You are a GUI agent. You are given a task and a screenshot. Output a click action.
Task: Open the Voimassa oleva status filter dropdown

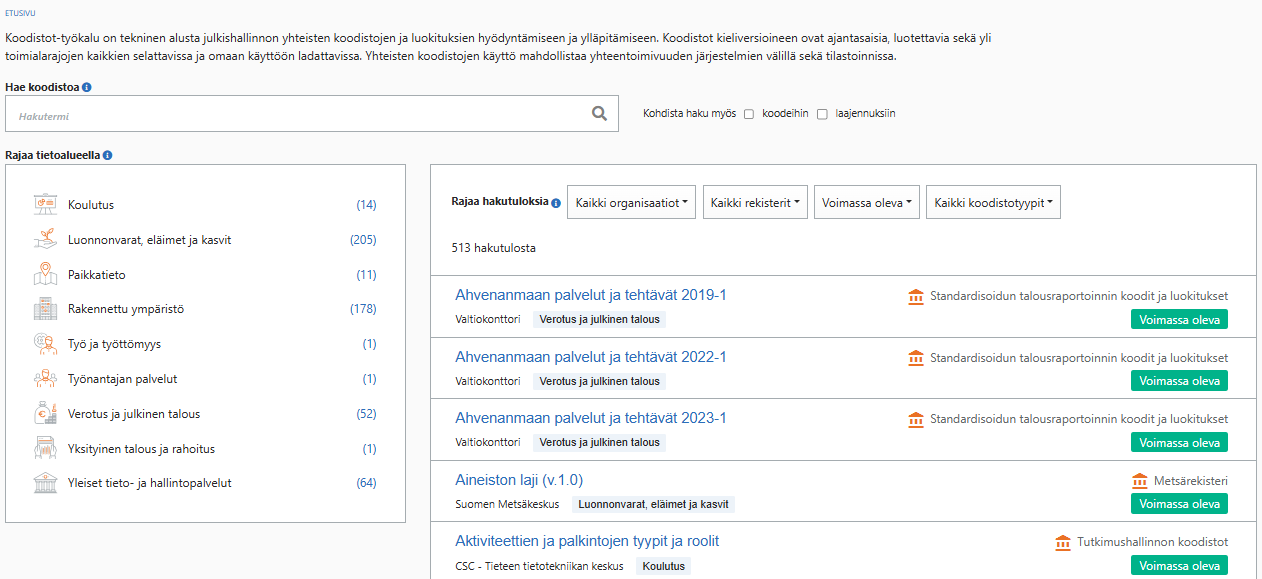[866, 203]
